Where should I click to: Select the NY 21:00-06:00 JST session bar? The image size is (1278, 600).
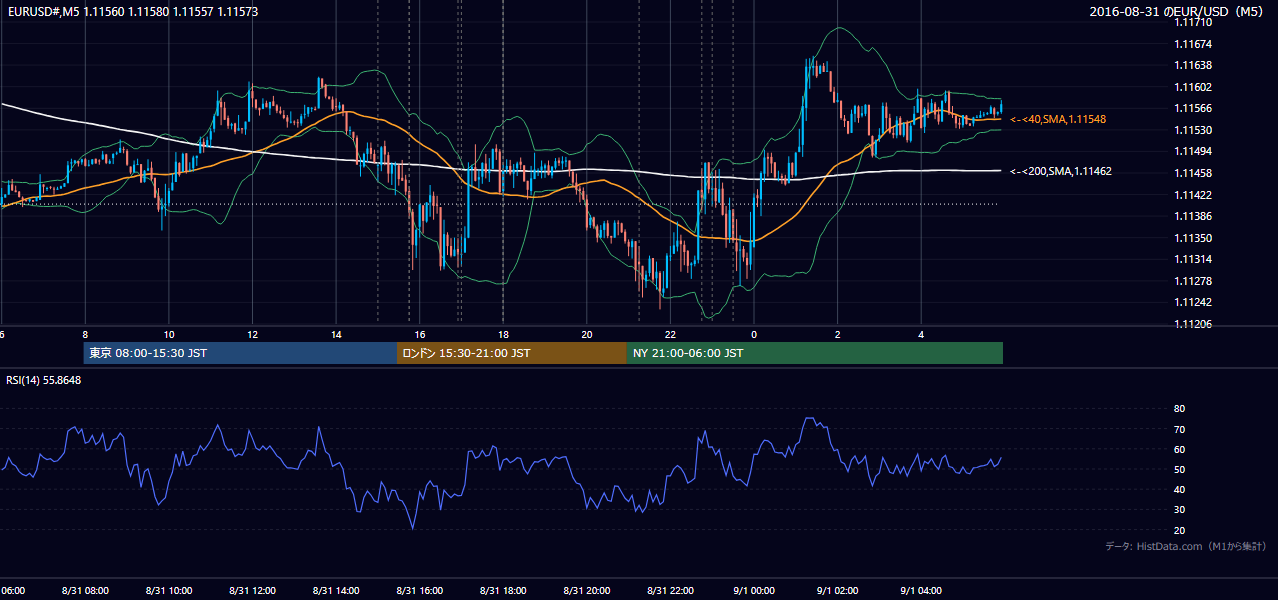click(815, 353)
